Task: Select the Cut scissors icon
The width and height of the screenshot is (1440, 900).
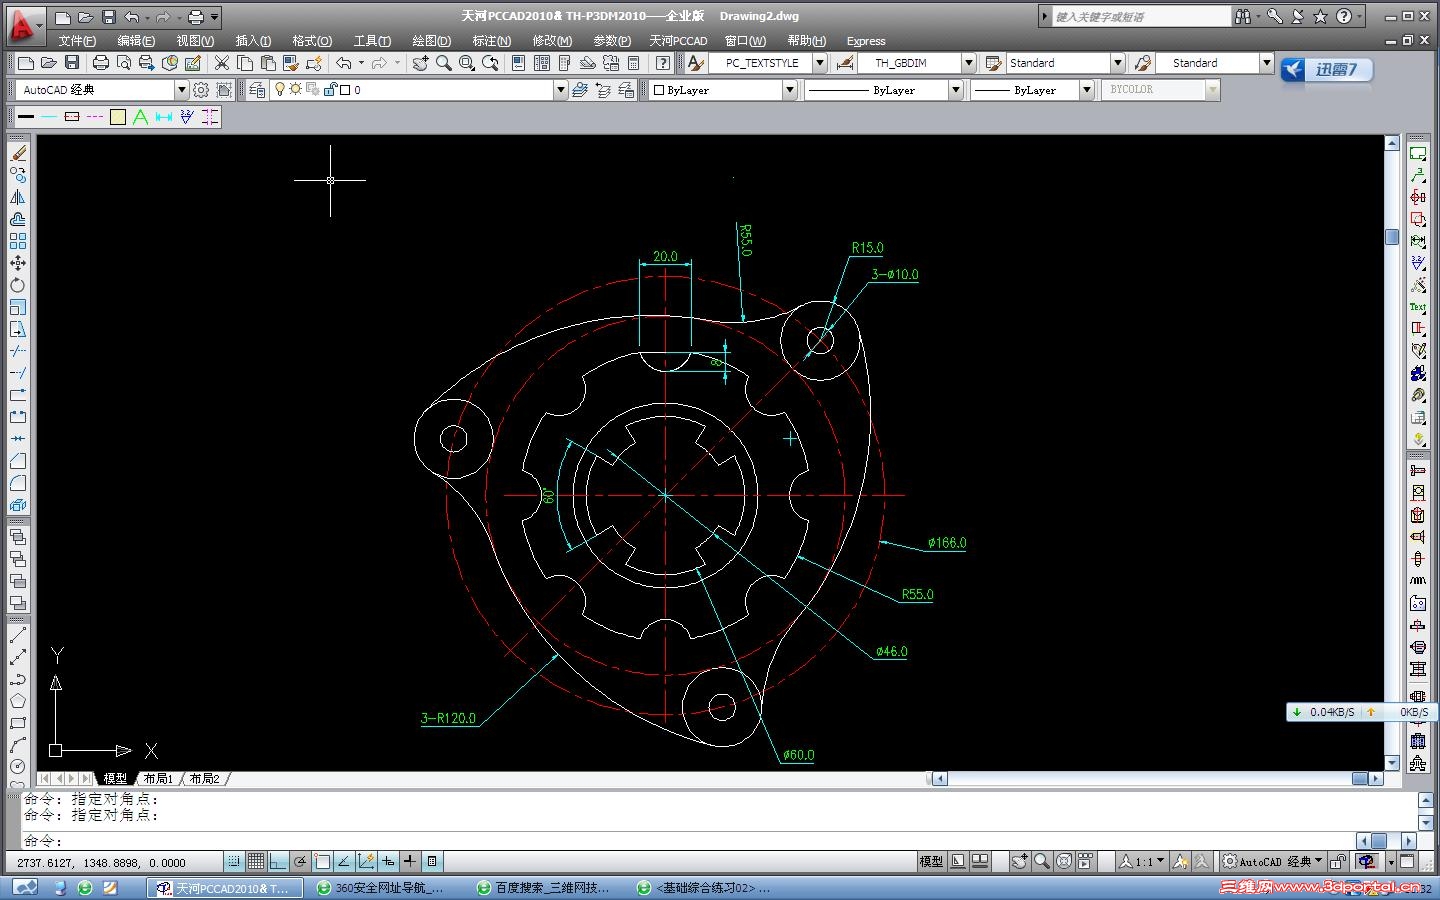Action: (222, 63)
